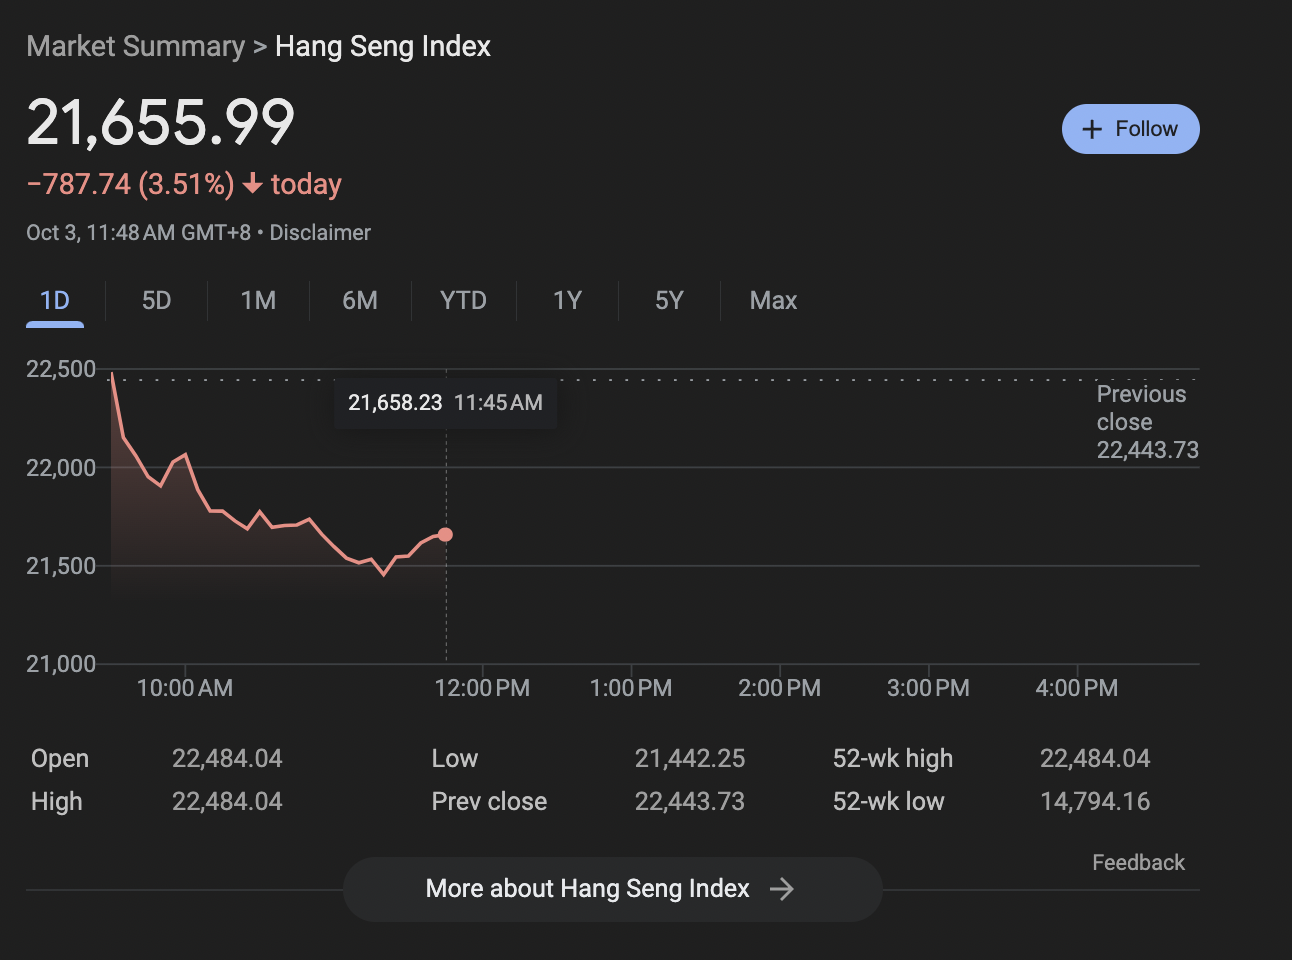Click the chart's highlighted 11:45 AM data point
1292x960 pixels.
click(x=445, y=535)
